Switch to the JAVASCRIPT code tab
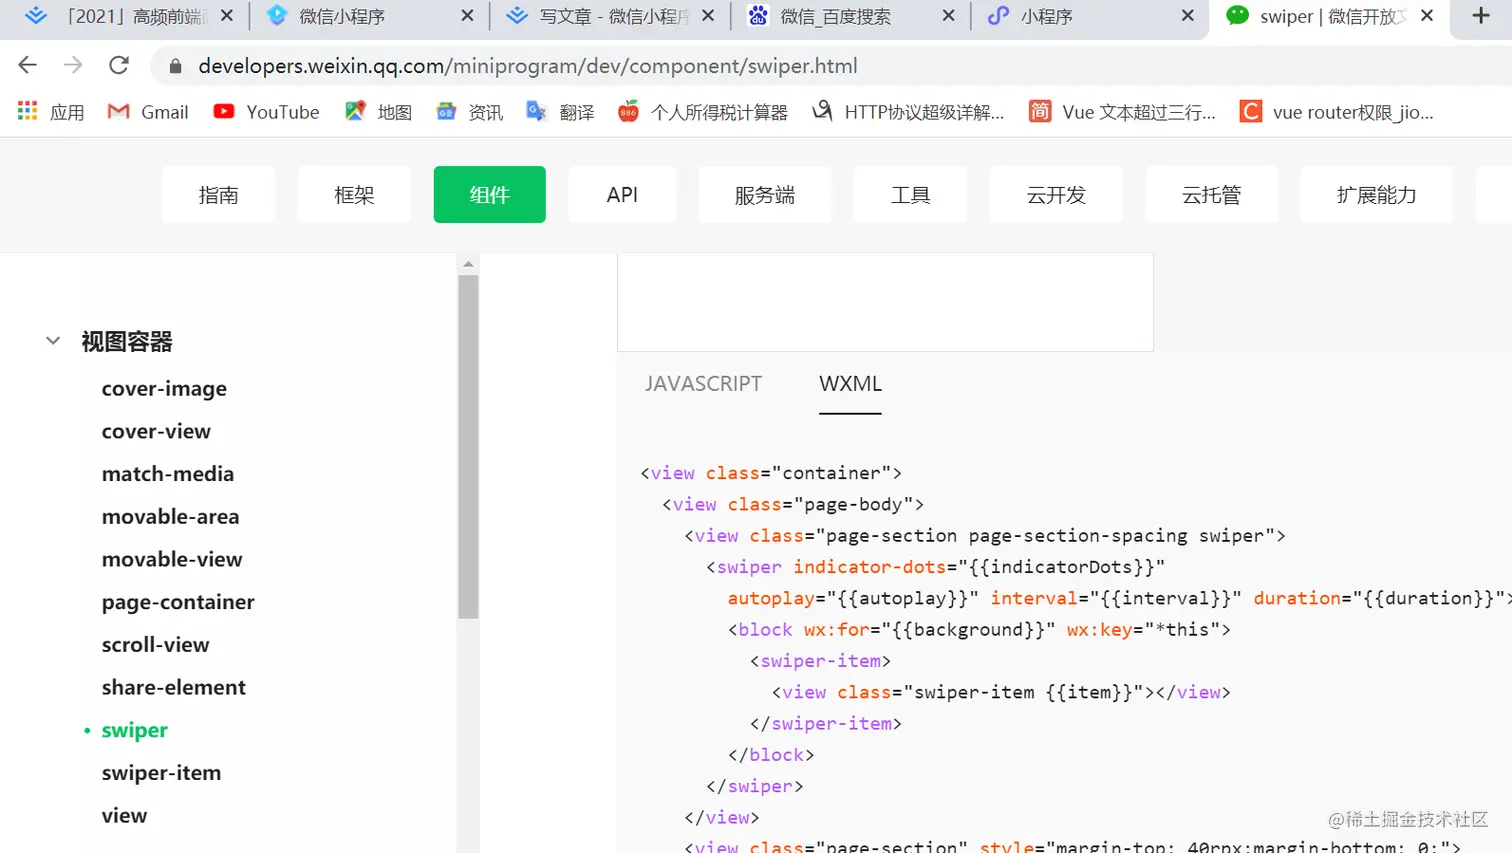Image resolution: width=1512 pixels, height=853 pixels. click(703, 384)
